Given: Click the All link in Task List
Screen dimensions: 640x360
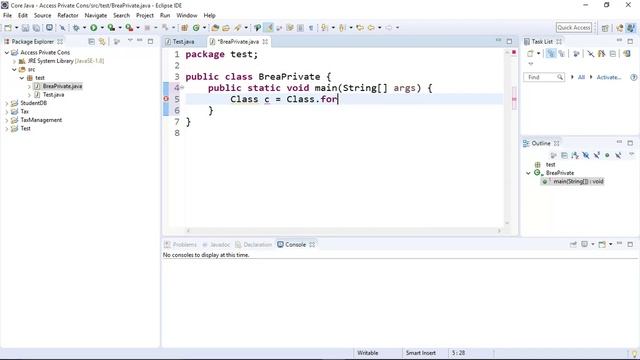Looking at the screenshot, I should click(581, 77).
